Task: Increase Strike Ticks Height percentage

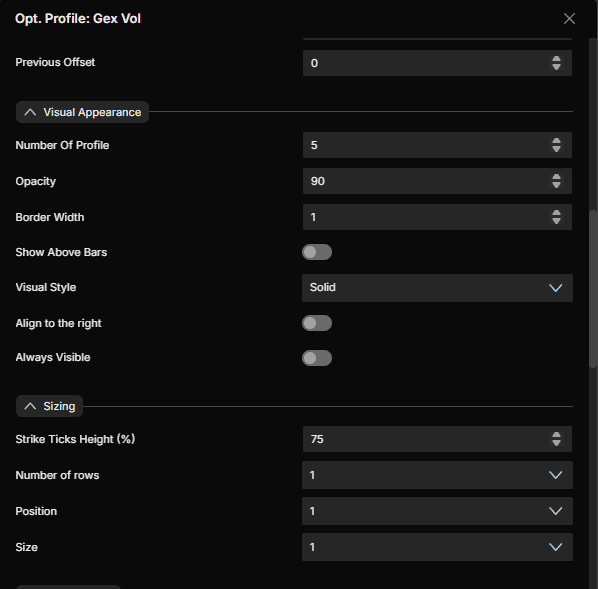Action: 556,435
